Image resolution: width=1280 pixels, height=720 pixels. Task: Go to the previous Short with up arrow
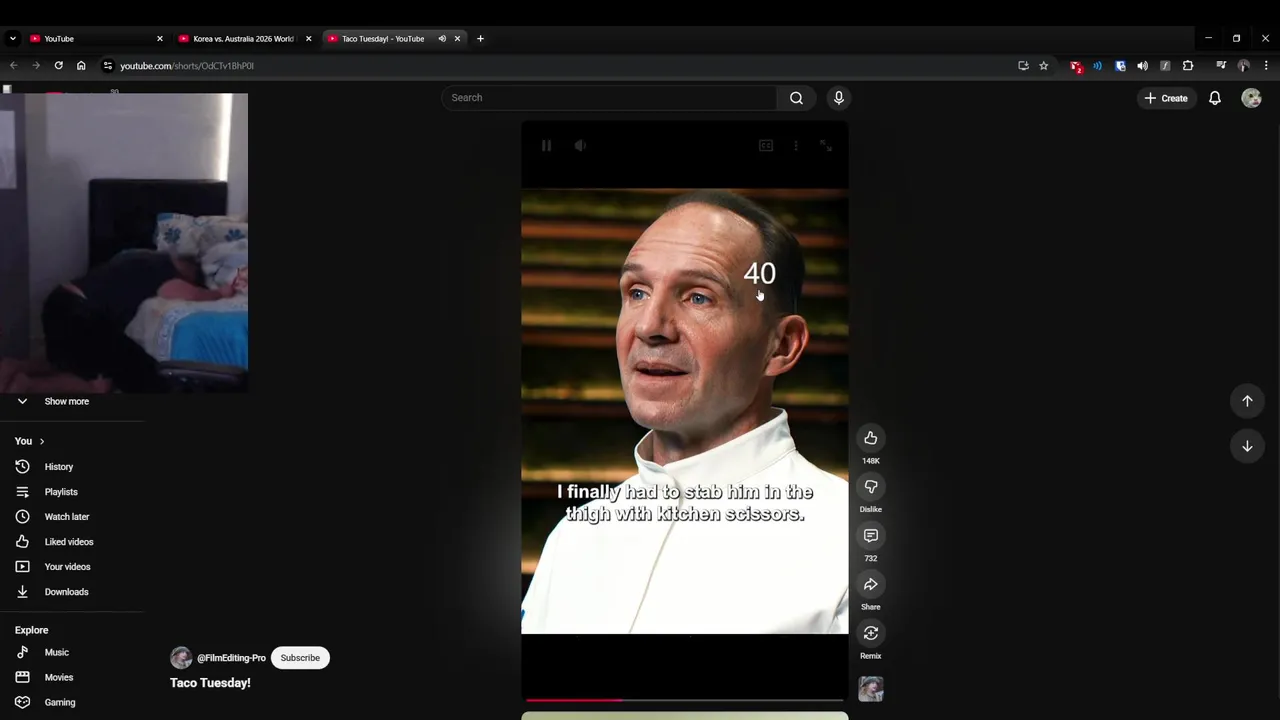tap(1247, 401)
